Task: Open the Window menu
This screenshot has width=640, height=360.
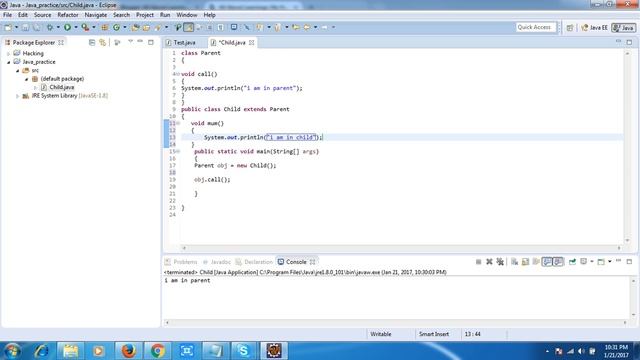Action: click(x=187, y=15)
